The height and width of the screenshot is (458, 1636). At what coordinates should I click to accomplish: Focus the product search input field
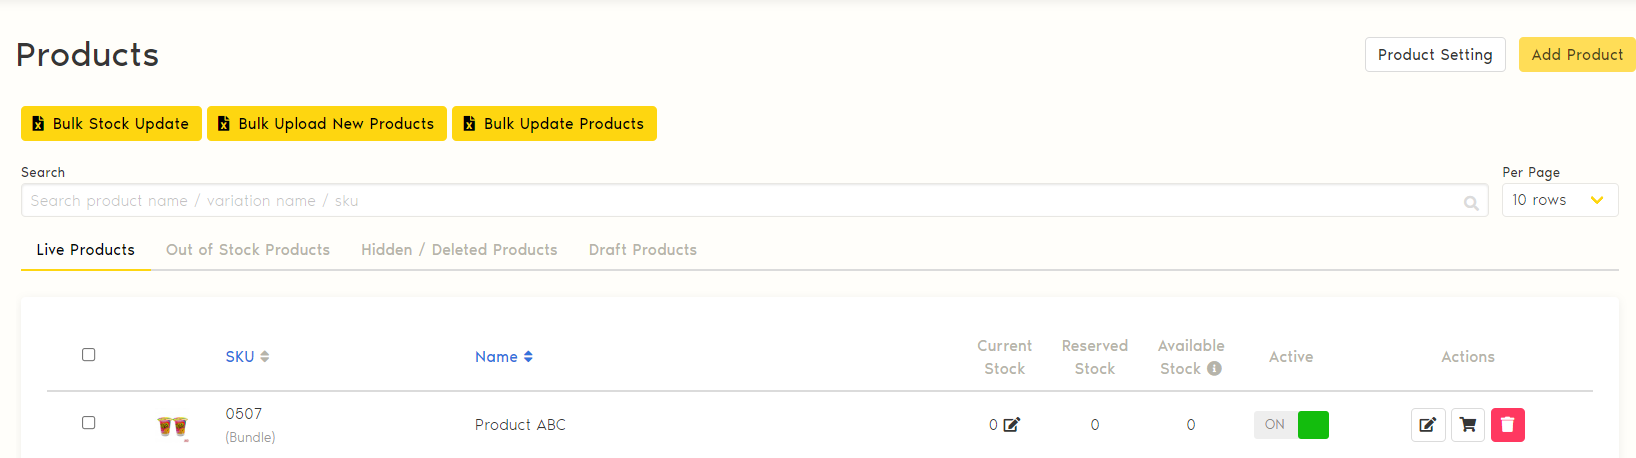(740, 201)
